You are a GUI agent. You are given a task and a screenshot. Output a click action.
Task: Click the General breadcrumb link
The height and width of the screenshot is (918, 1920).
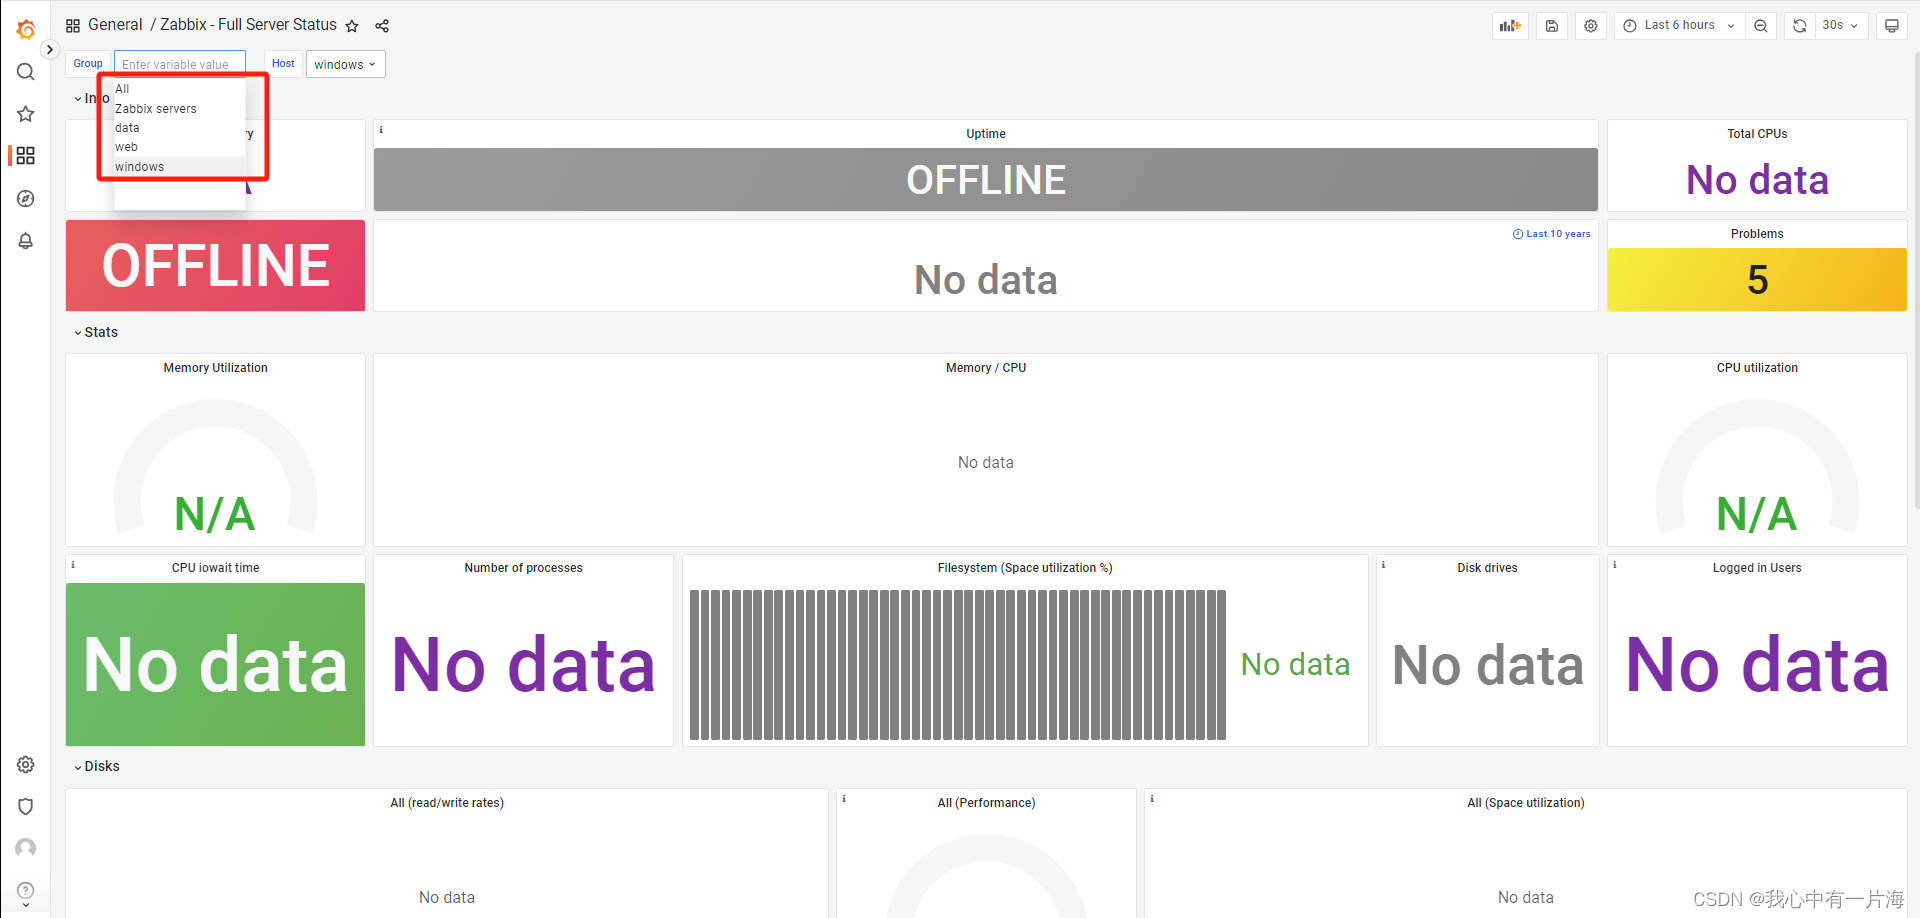pyautogui.click(x=115, y=25)
